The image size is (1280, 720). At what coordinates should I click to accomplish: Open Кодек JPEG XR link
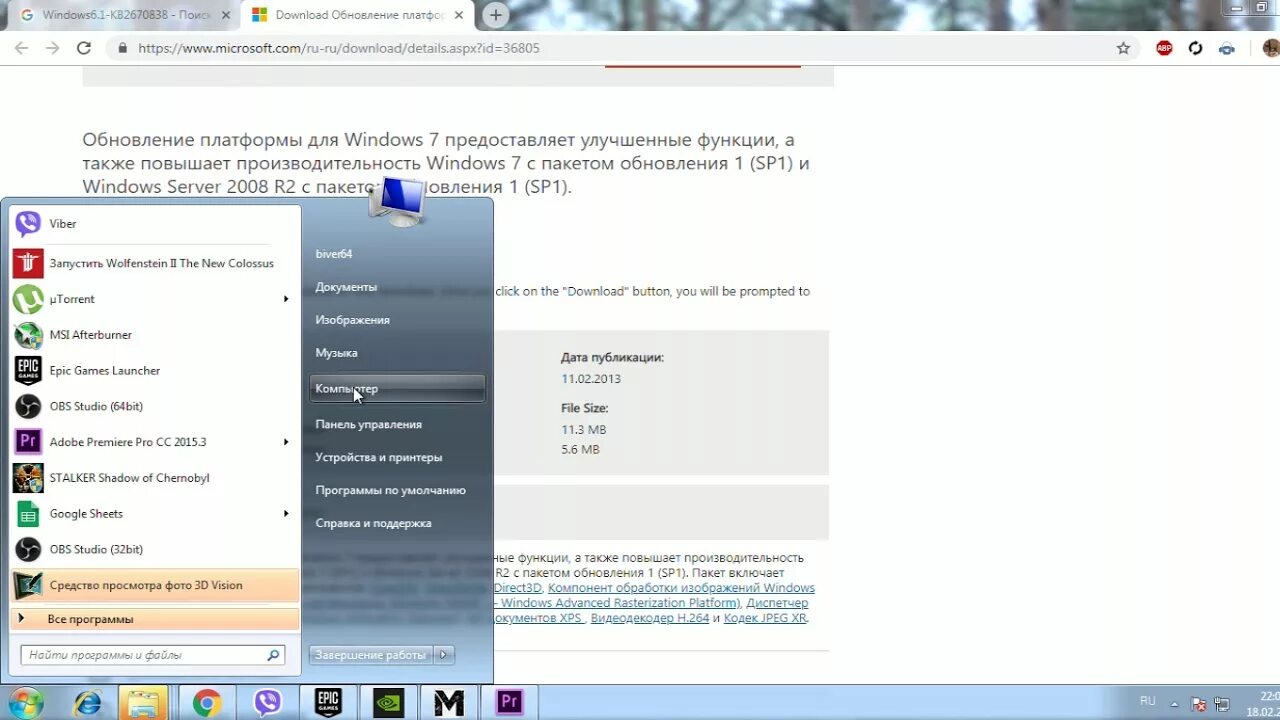tap(765, 618)
